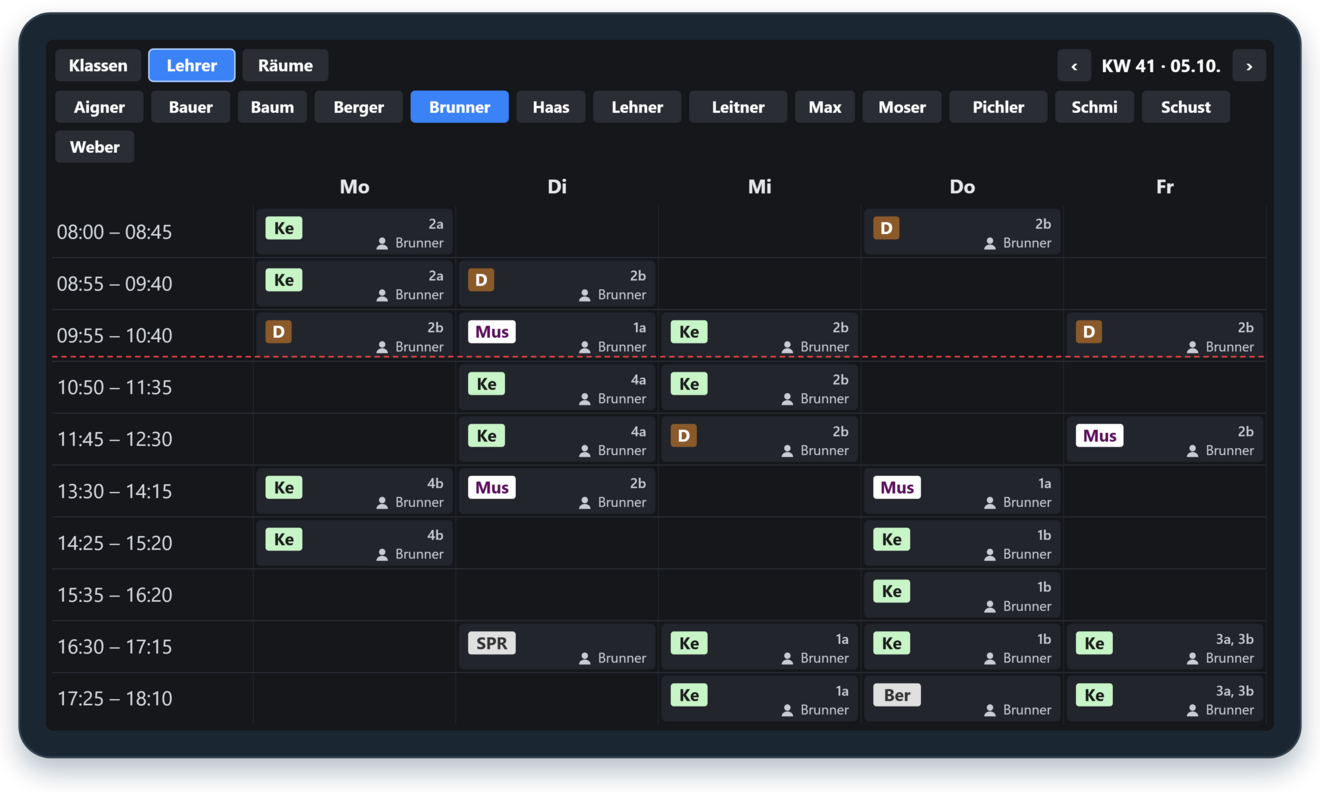Click Monday 14:25 Ke lesson 4b

tap(355, 544)
